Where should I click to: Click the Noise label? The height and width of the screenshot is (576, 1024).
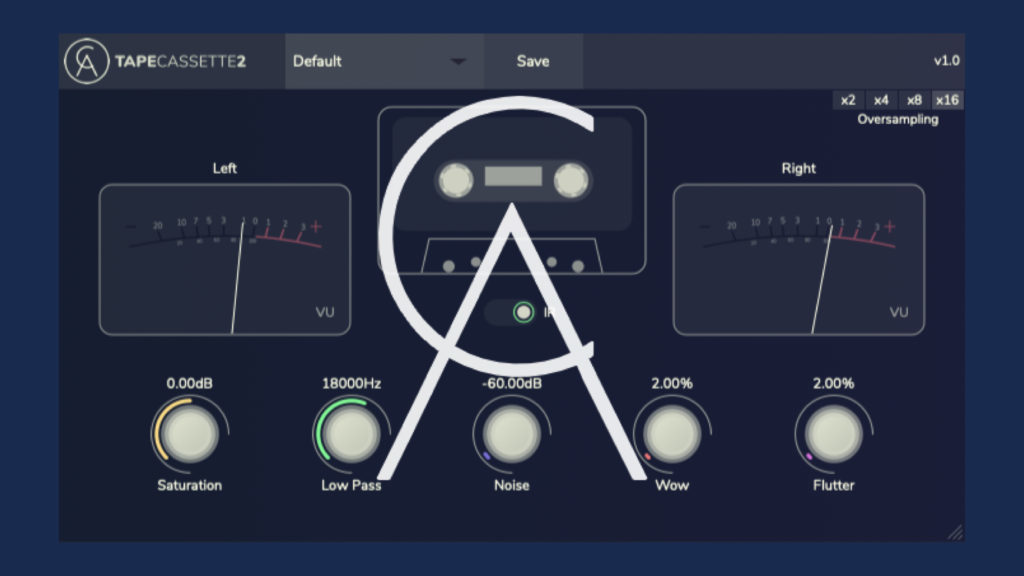tap(512, 485)
